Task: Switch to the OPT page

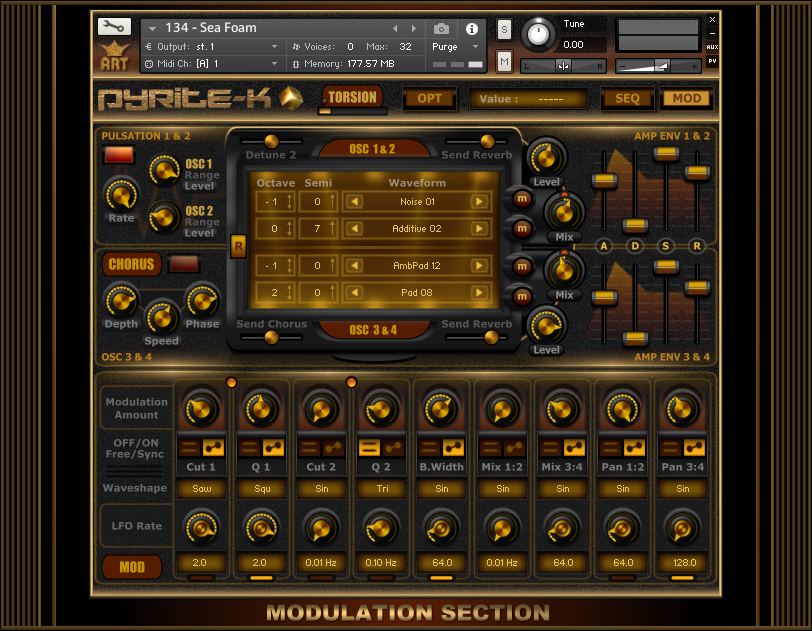Action: [x=429, y=99]
